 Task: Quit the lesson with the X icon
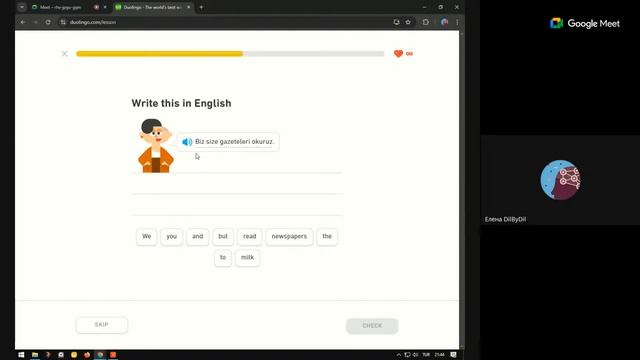[x=64, y=53]
